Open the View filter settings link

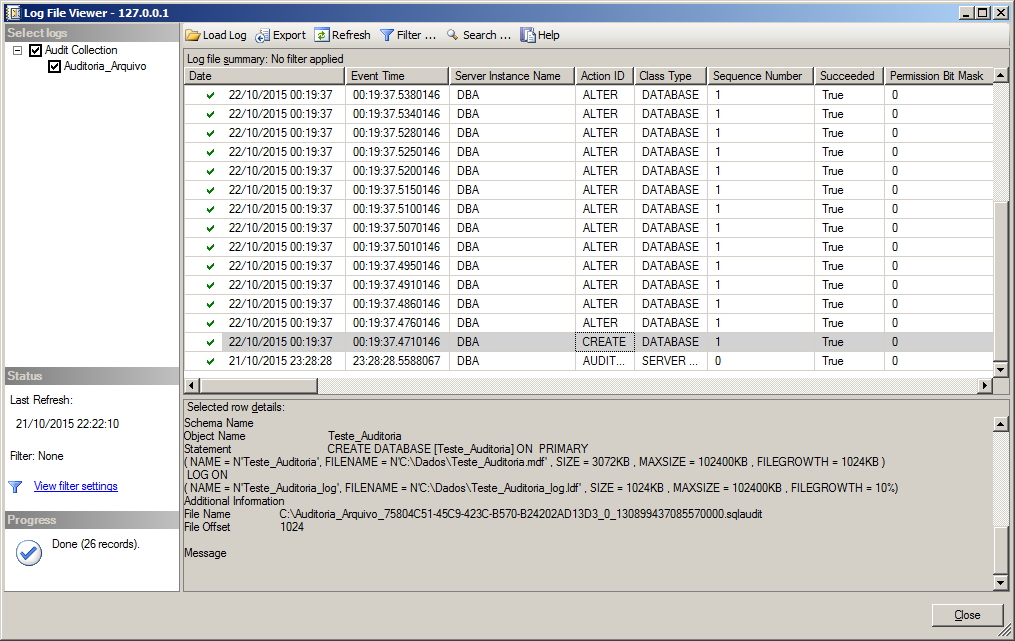point(76,486)
